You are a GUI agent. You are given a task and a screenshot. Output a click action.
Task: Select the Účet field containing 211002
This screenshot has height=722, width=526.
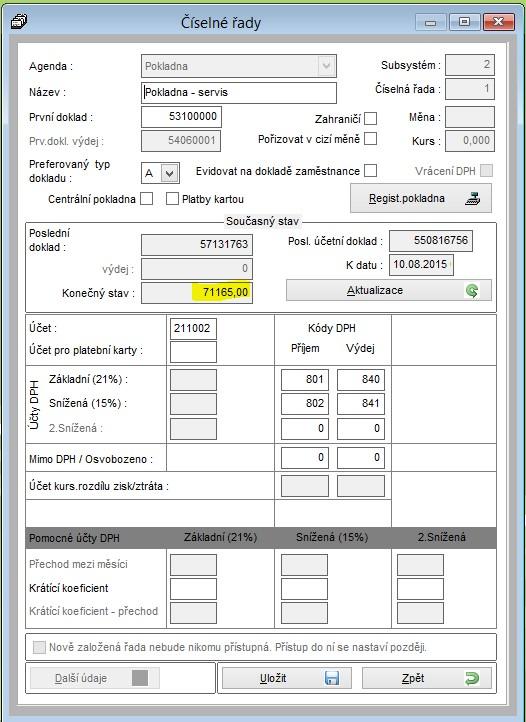click(x=193, y=328)
